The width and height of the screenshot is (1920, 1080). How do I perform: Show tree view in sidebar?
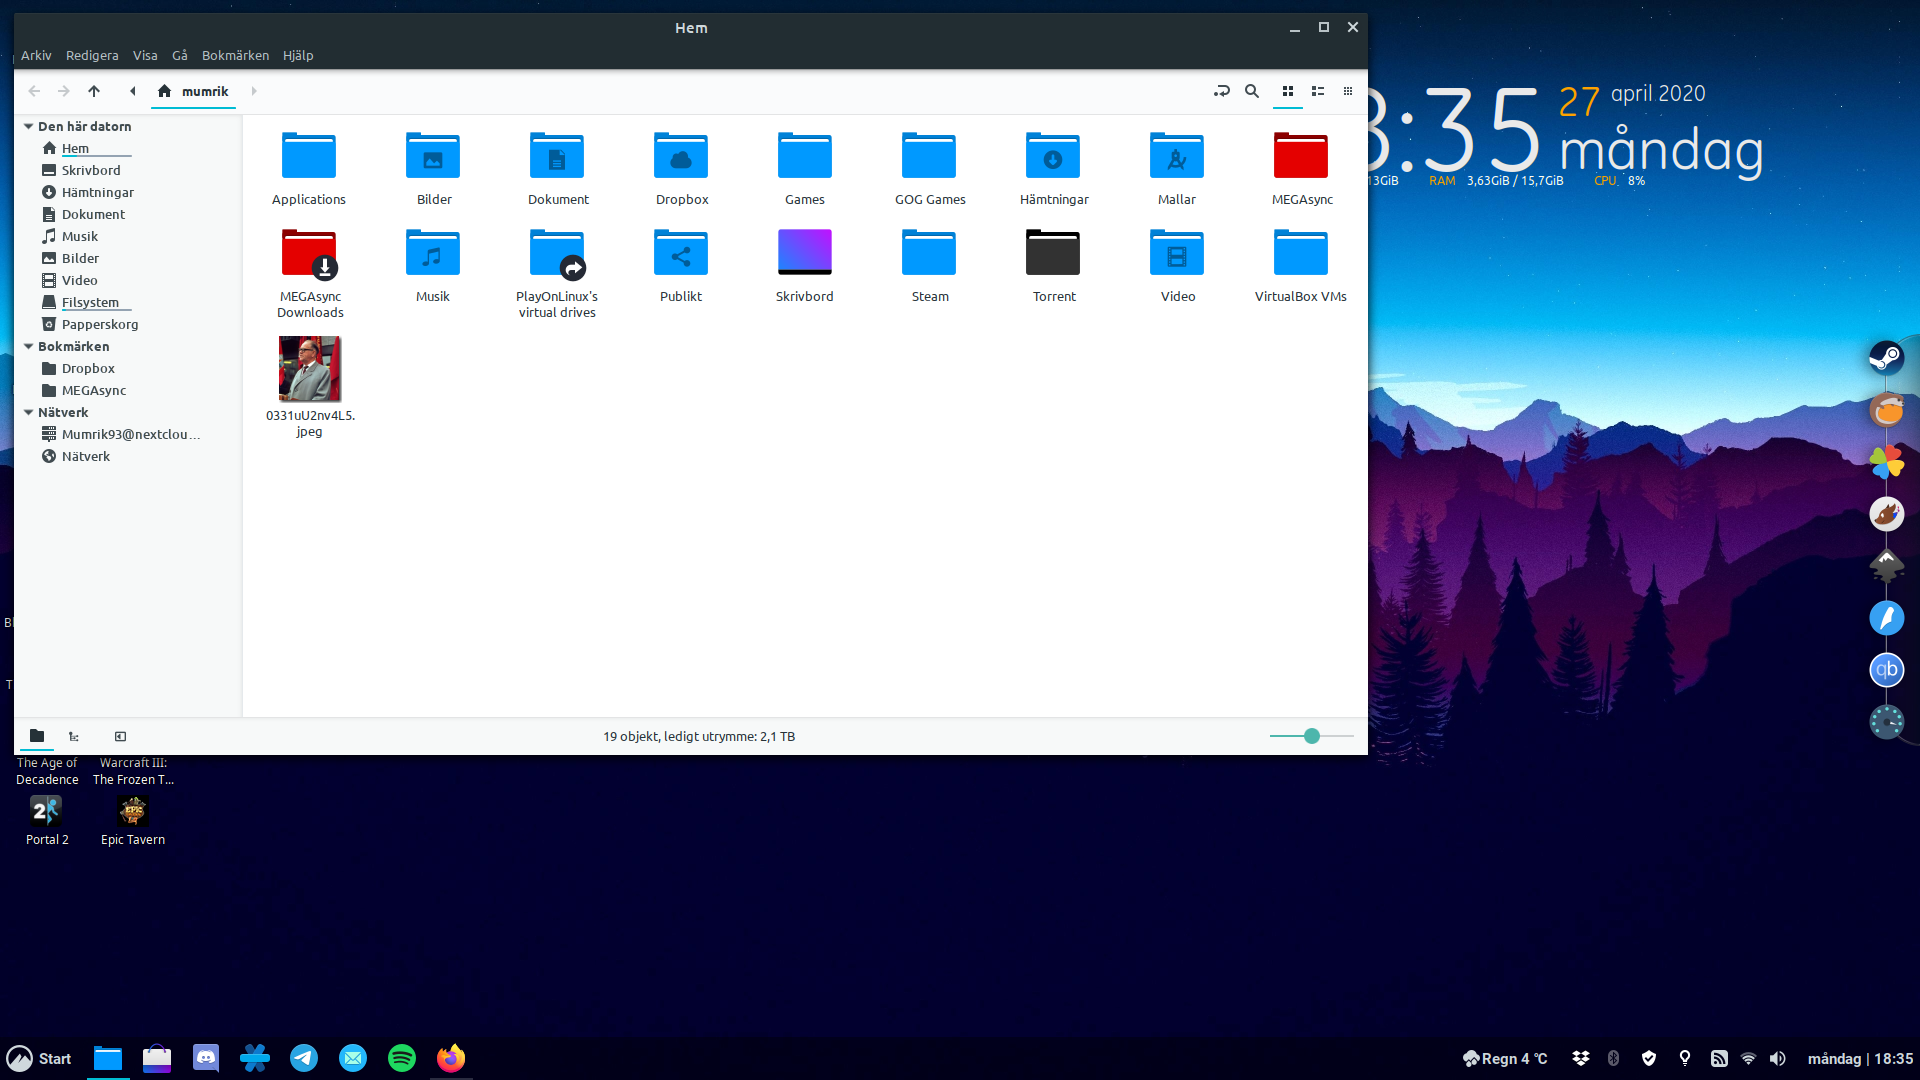(x=74, y=736)
